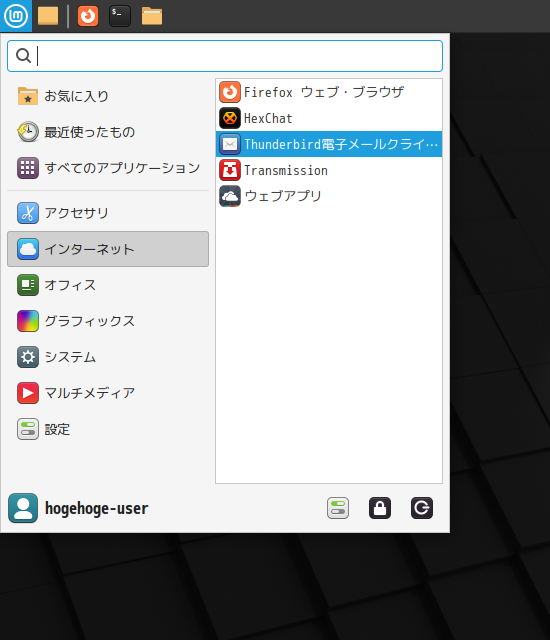
Task: Click the hogehoge-user avatar icon
Action: 23,508
